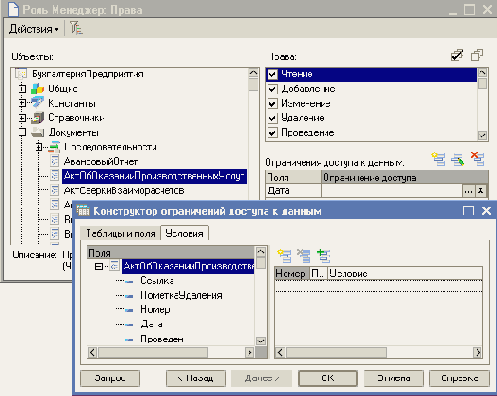Toggle the Проведение checkbox
The width and height of the screenshot is (497, 396).
tap(273, 133)
